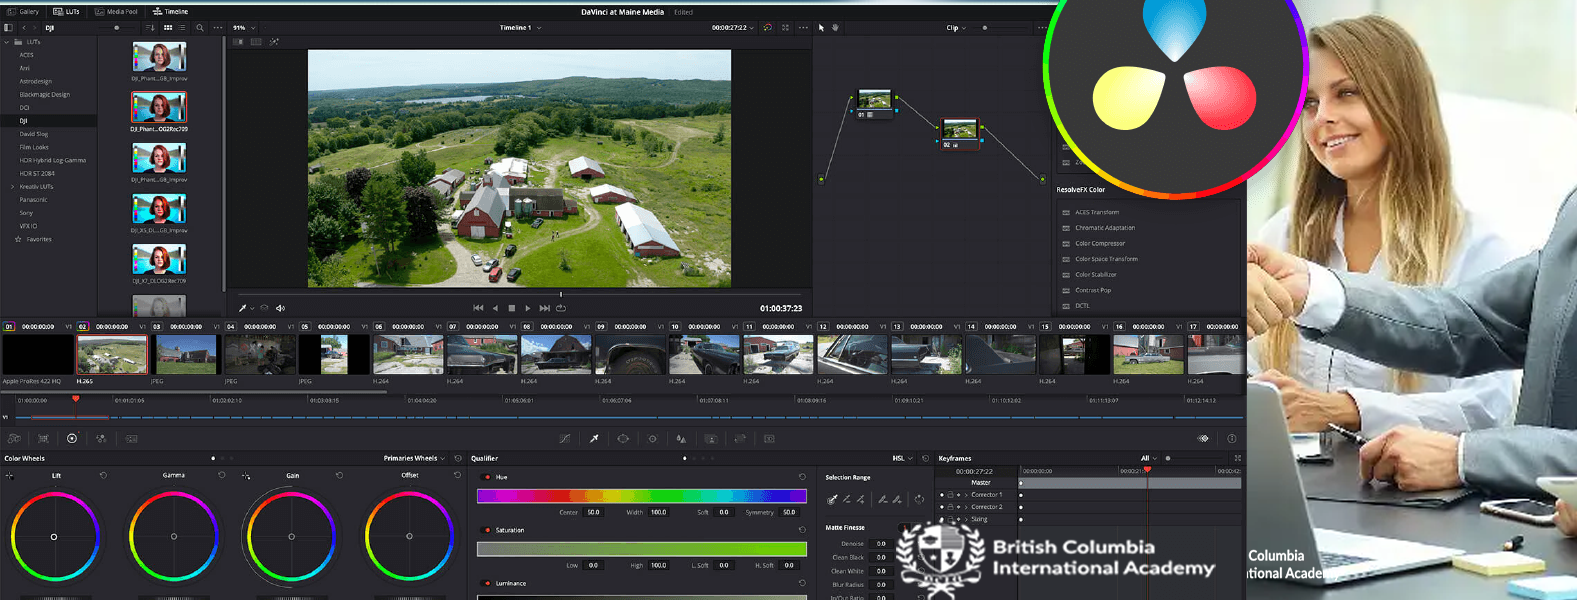Screen dimensions: 1577x600
Task: Open the Sizing palette icon
Action: tap(740, 438)
